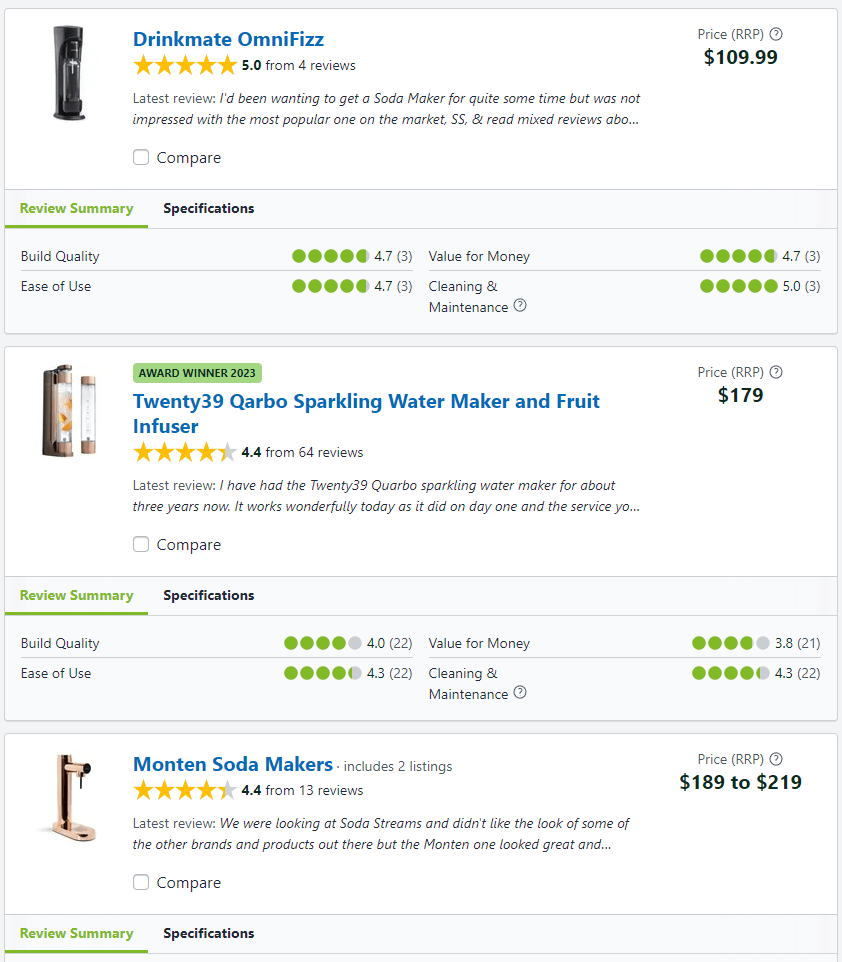Select Review Summary tab under Twenty39 Qarbo
842x962 pixels.
click(x=77, y=596)
